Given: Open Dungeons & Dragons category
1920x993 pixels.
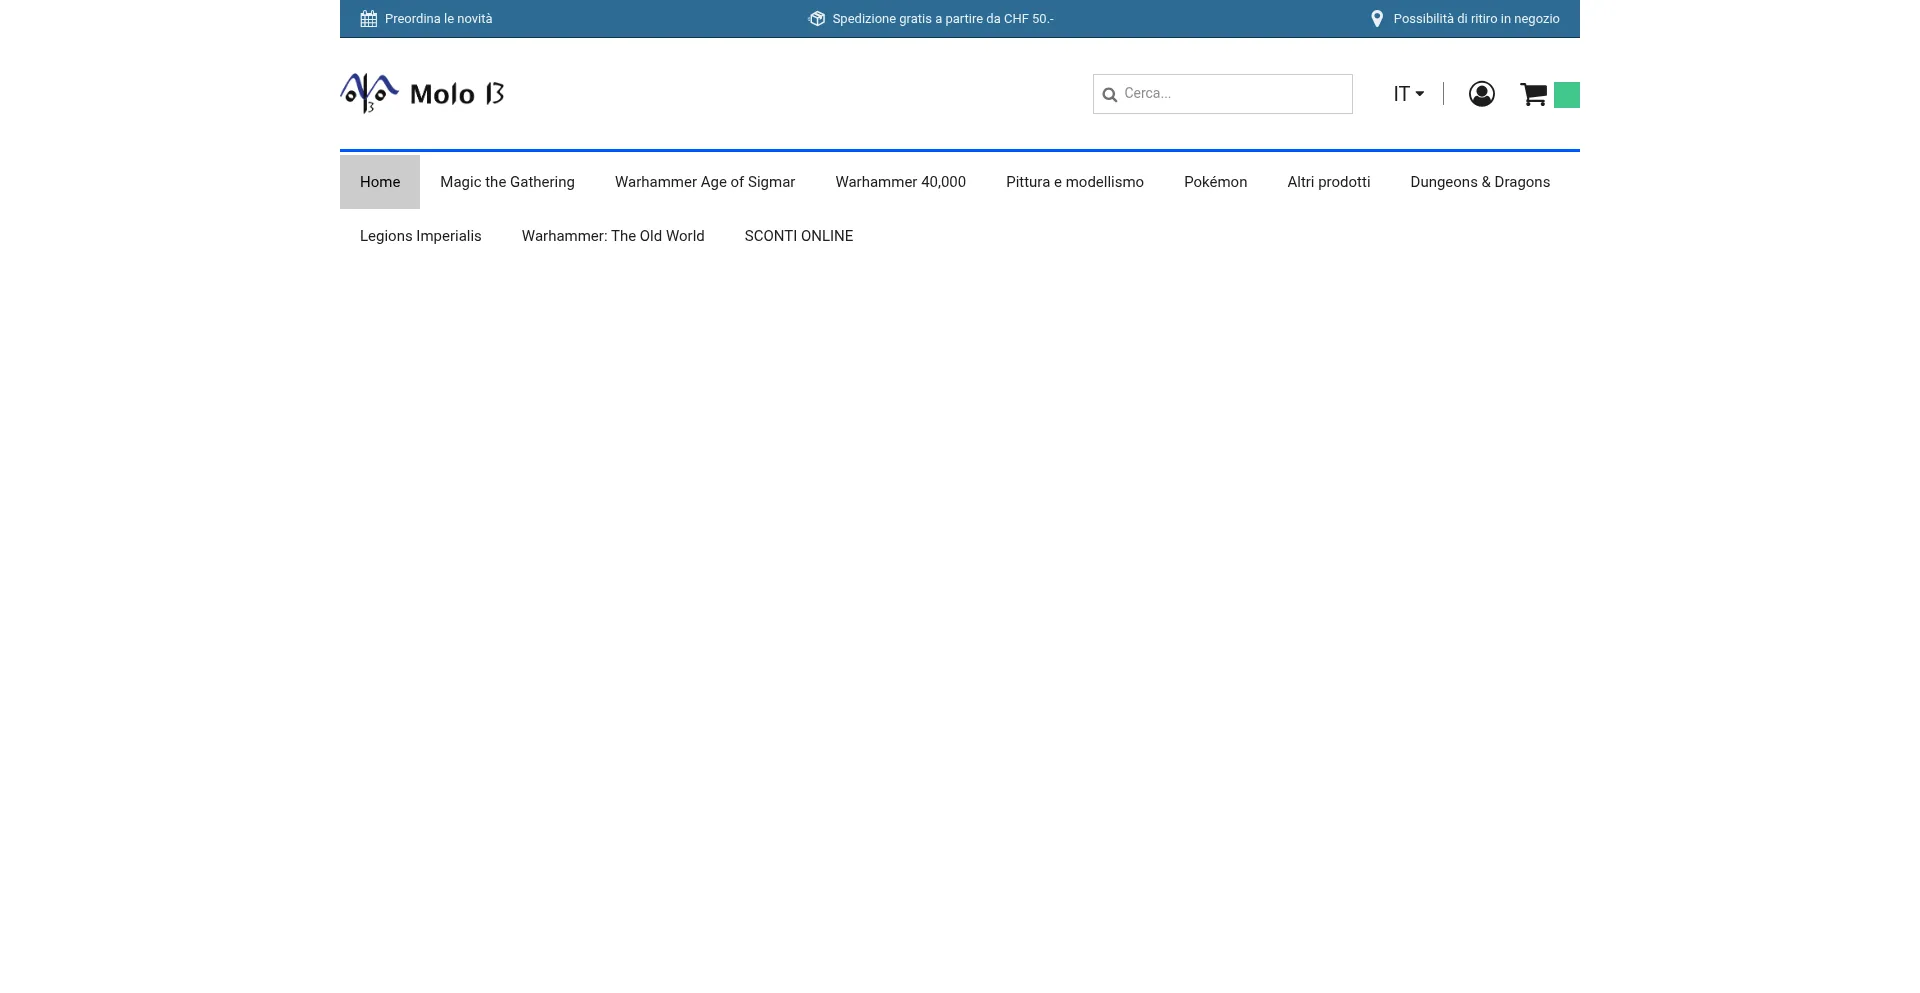Looking at the screenshot, I should [1480, 182].
